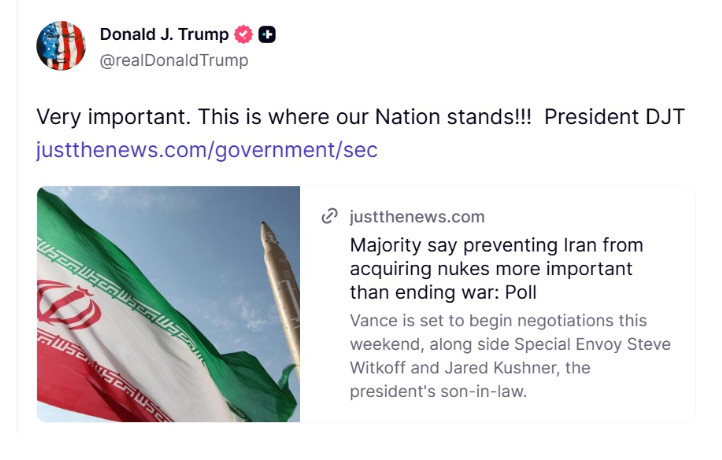Open headline "Majority say preventing Iran from"
The width and height of the screenshot is (722, 460).
496,245
